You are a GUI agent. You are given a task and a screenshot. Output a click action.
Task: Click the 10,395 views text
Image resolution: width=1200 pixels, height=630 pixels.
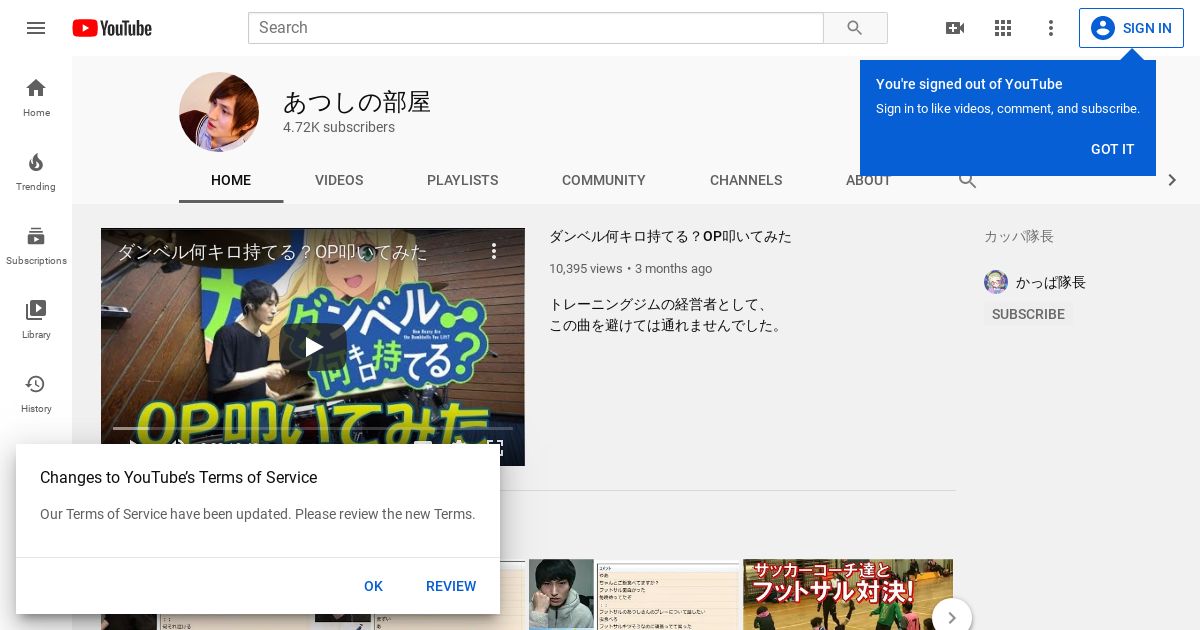585,269
